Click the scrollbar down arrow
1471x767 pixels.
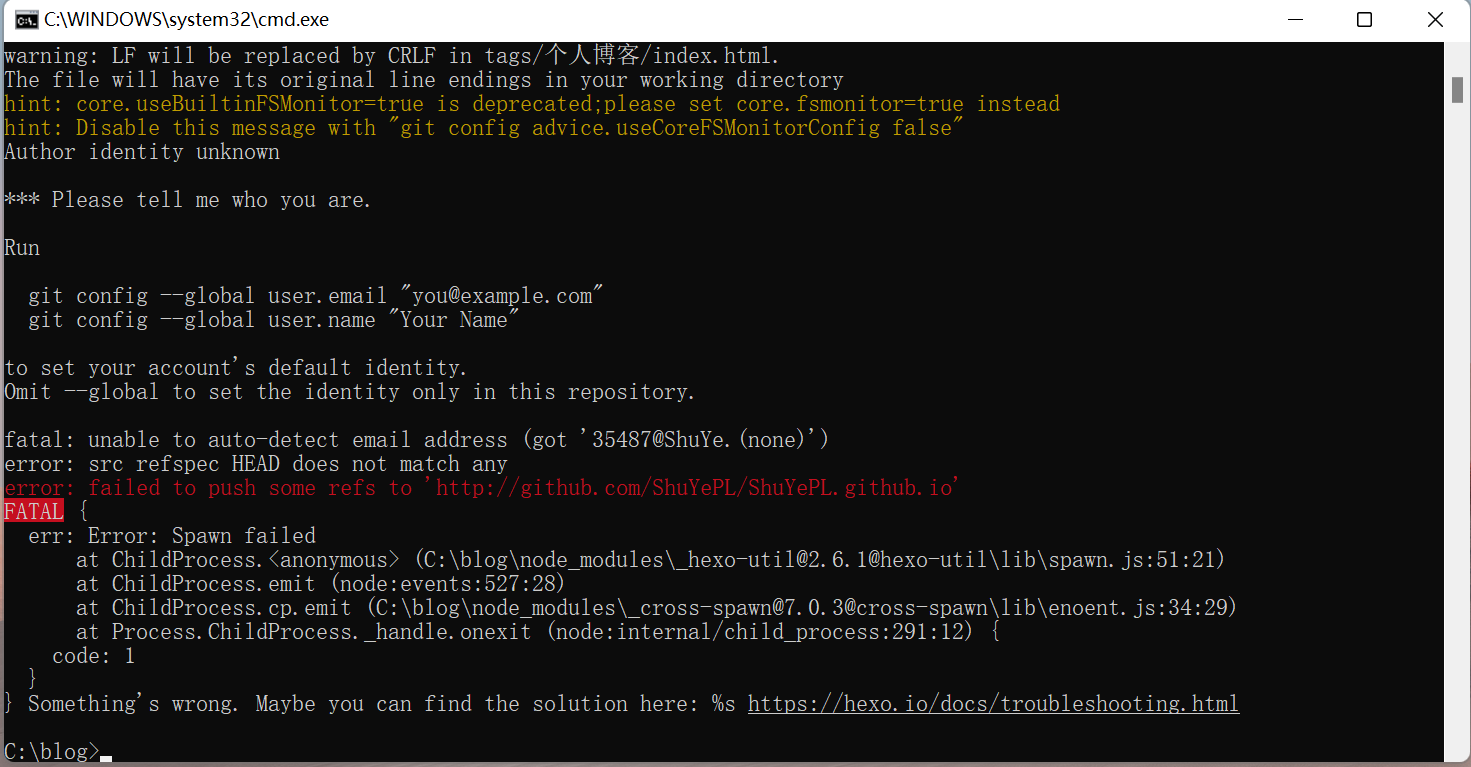coord(1458,752)
